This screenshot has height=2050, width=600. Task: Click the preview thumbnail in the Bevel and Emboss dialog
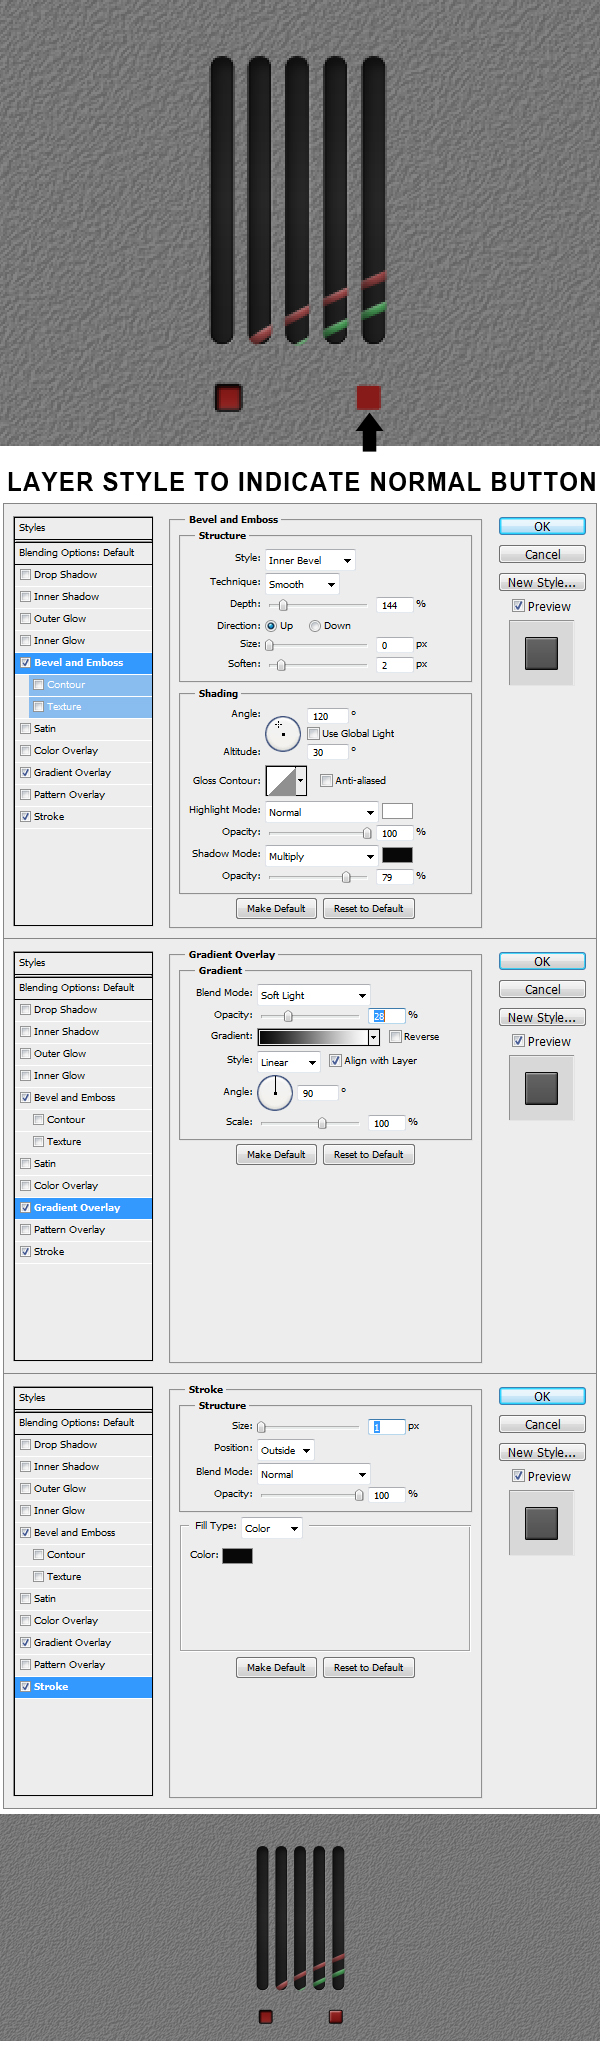(x=541, y=653)
